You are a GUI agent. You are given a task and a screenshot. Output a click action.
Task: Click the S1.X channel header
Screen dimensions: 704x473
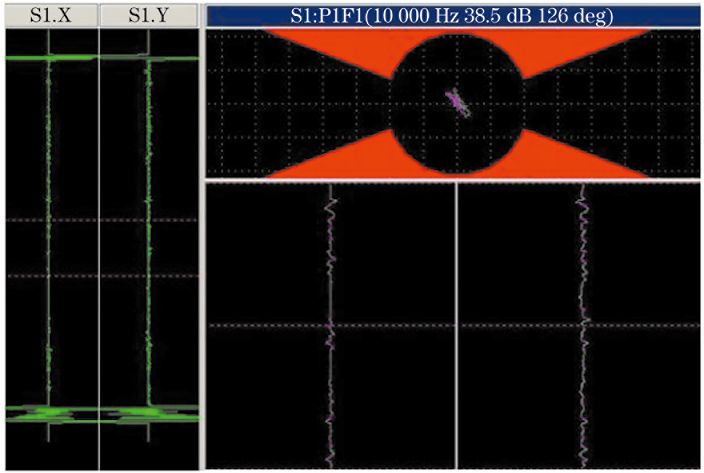click(x=51, y=15)
